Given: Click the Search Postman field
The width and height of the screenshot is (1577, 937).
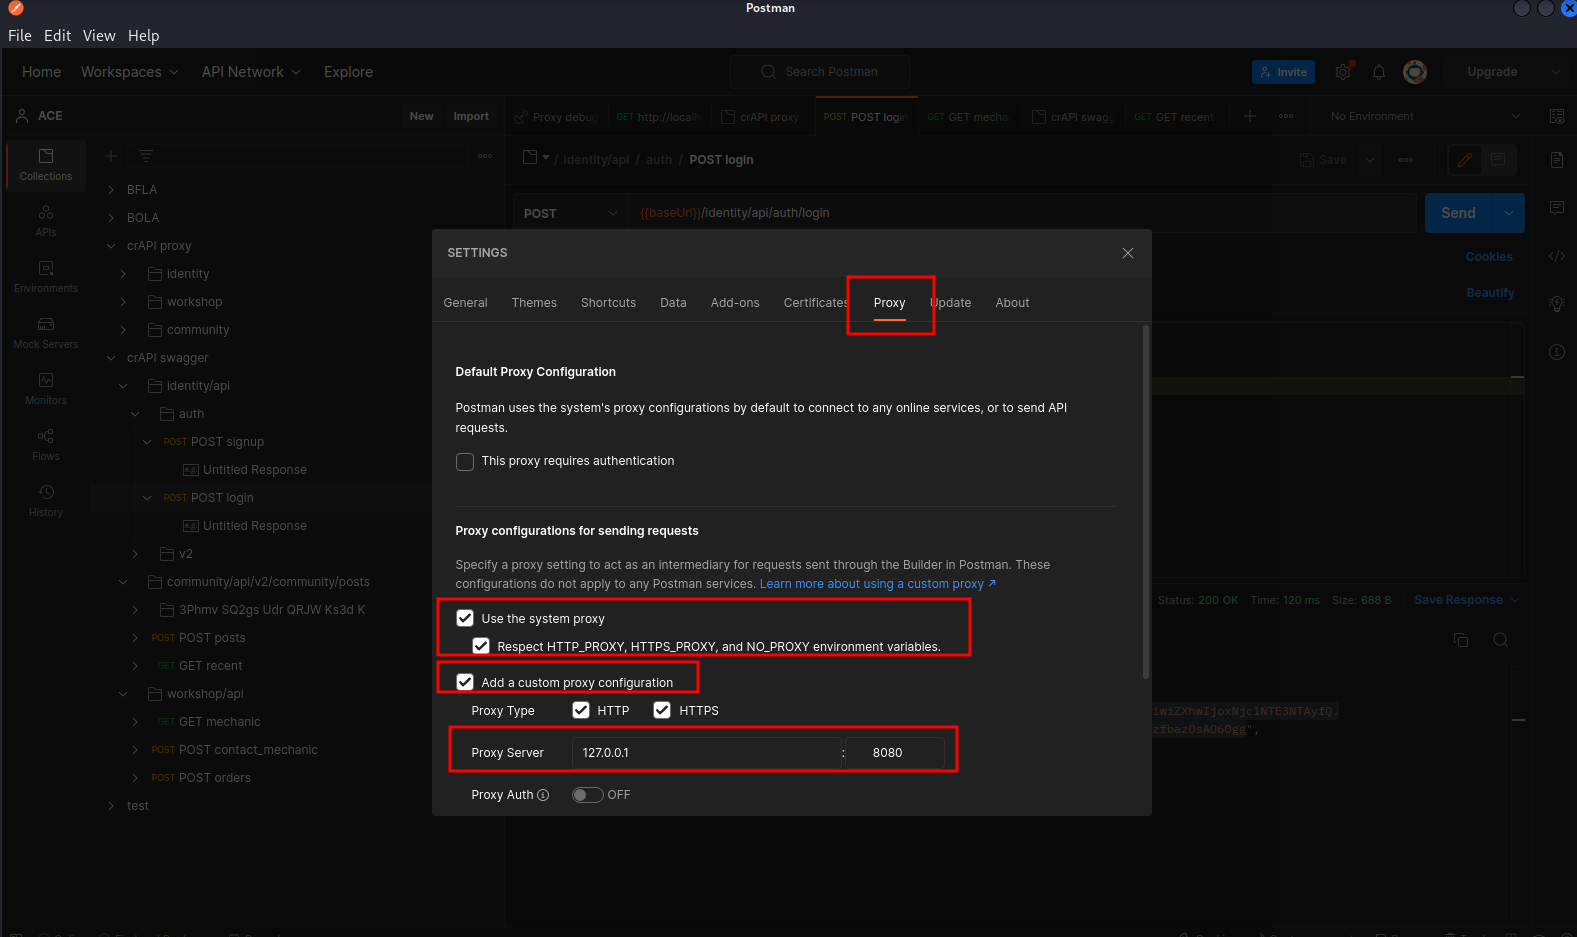Looking at the screenshot, I should click(x=820, y=72).
